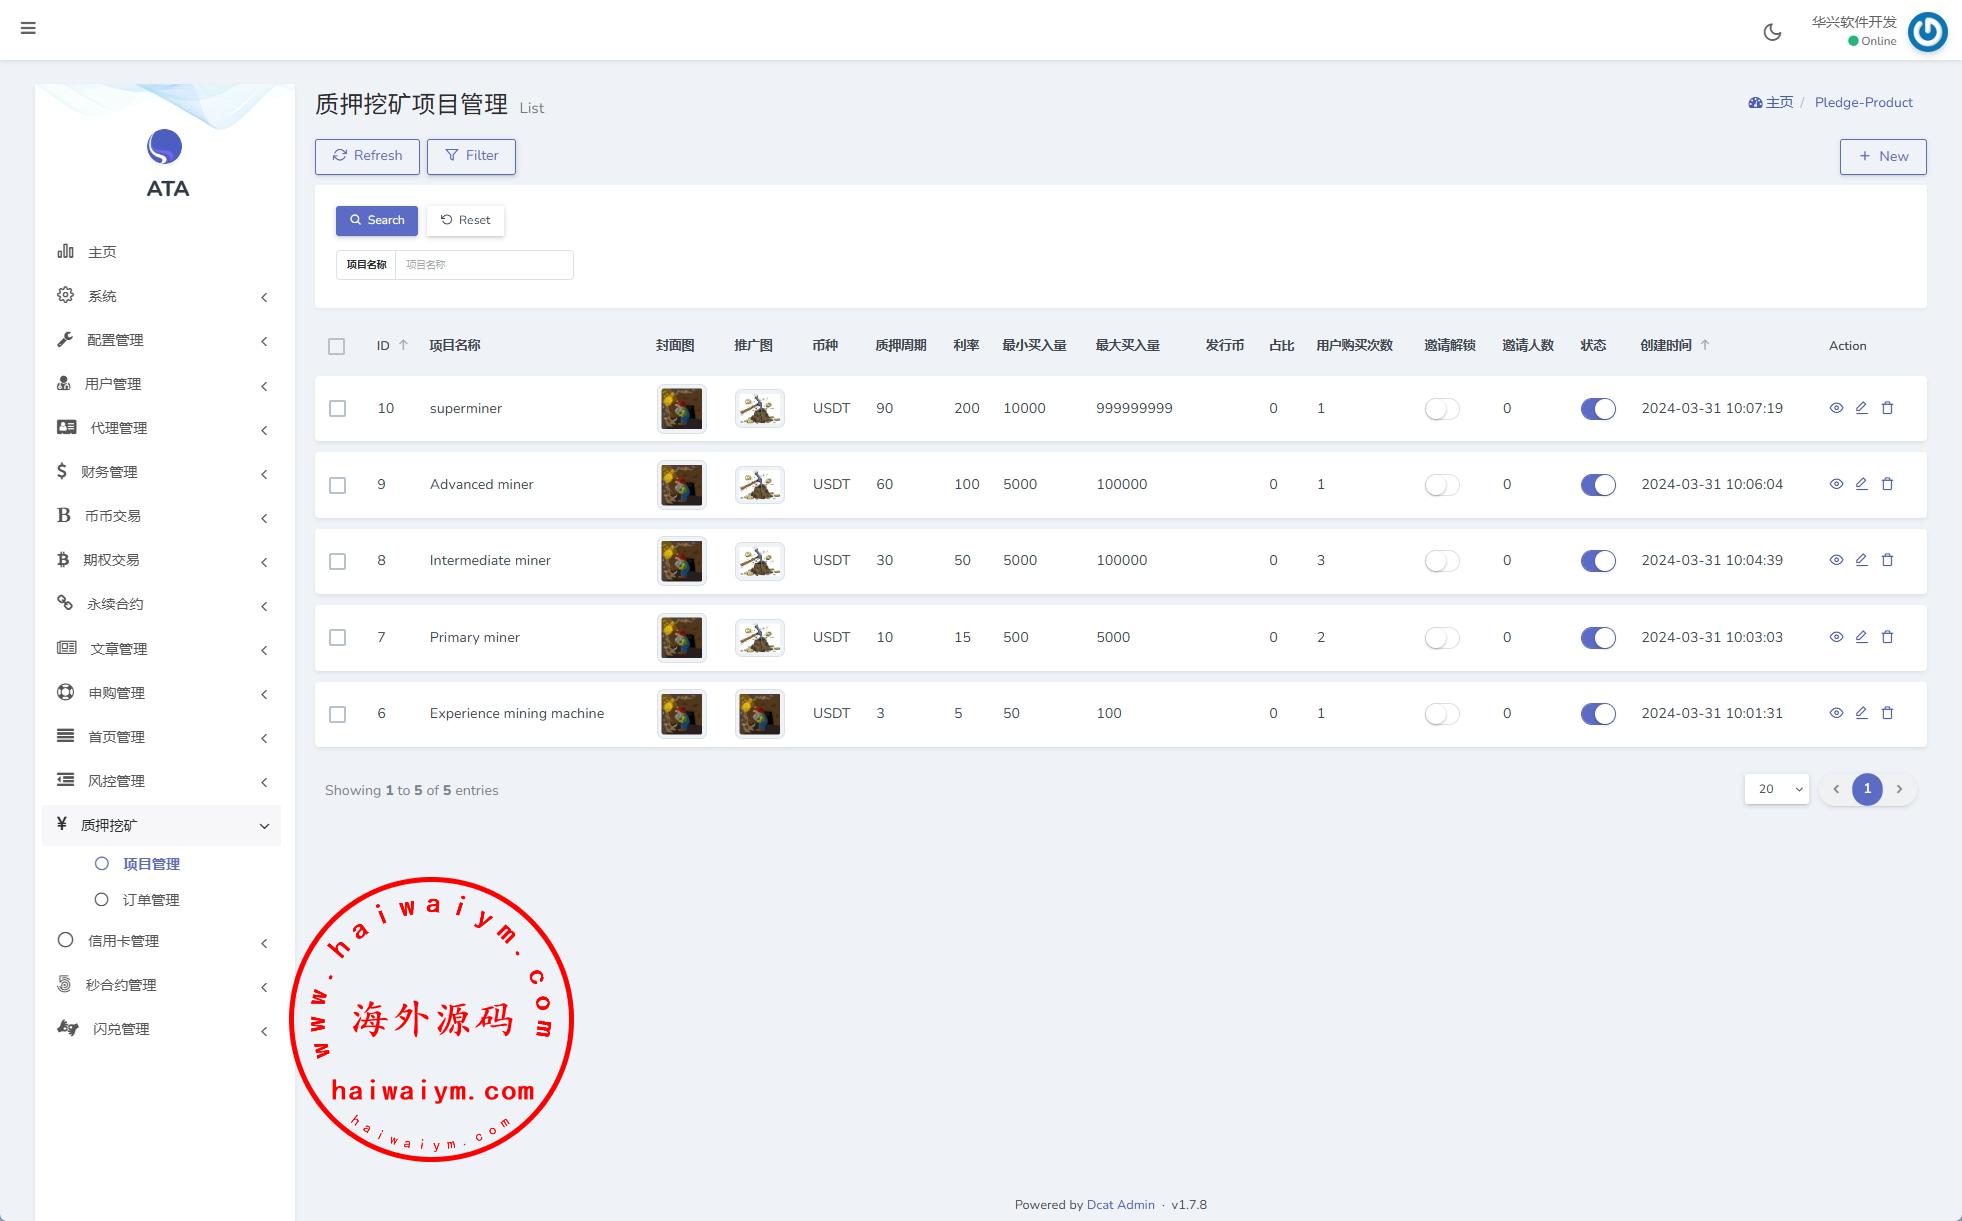Open 订单管理 submenu item
This screenshot has width=1962, height=1221.
(151, 900)
